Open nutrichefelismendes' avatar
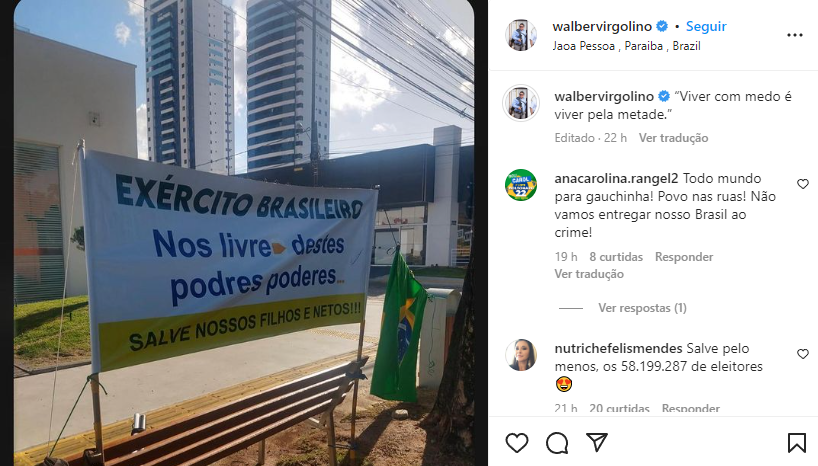 click(521, 355)
